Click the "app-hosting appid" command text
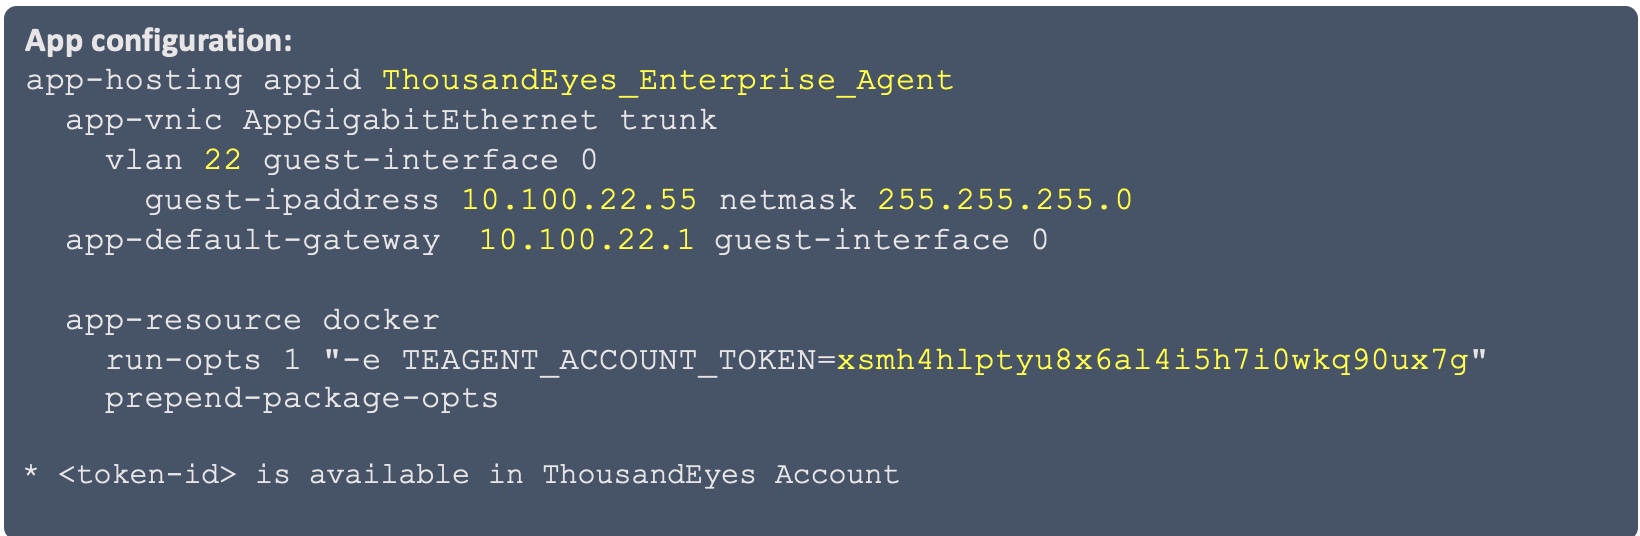Viewport: 1640px width, 536px height. [x=193, y=80]
